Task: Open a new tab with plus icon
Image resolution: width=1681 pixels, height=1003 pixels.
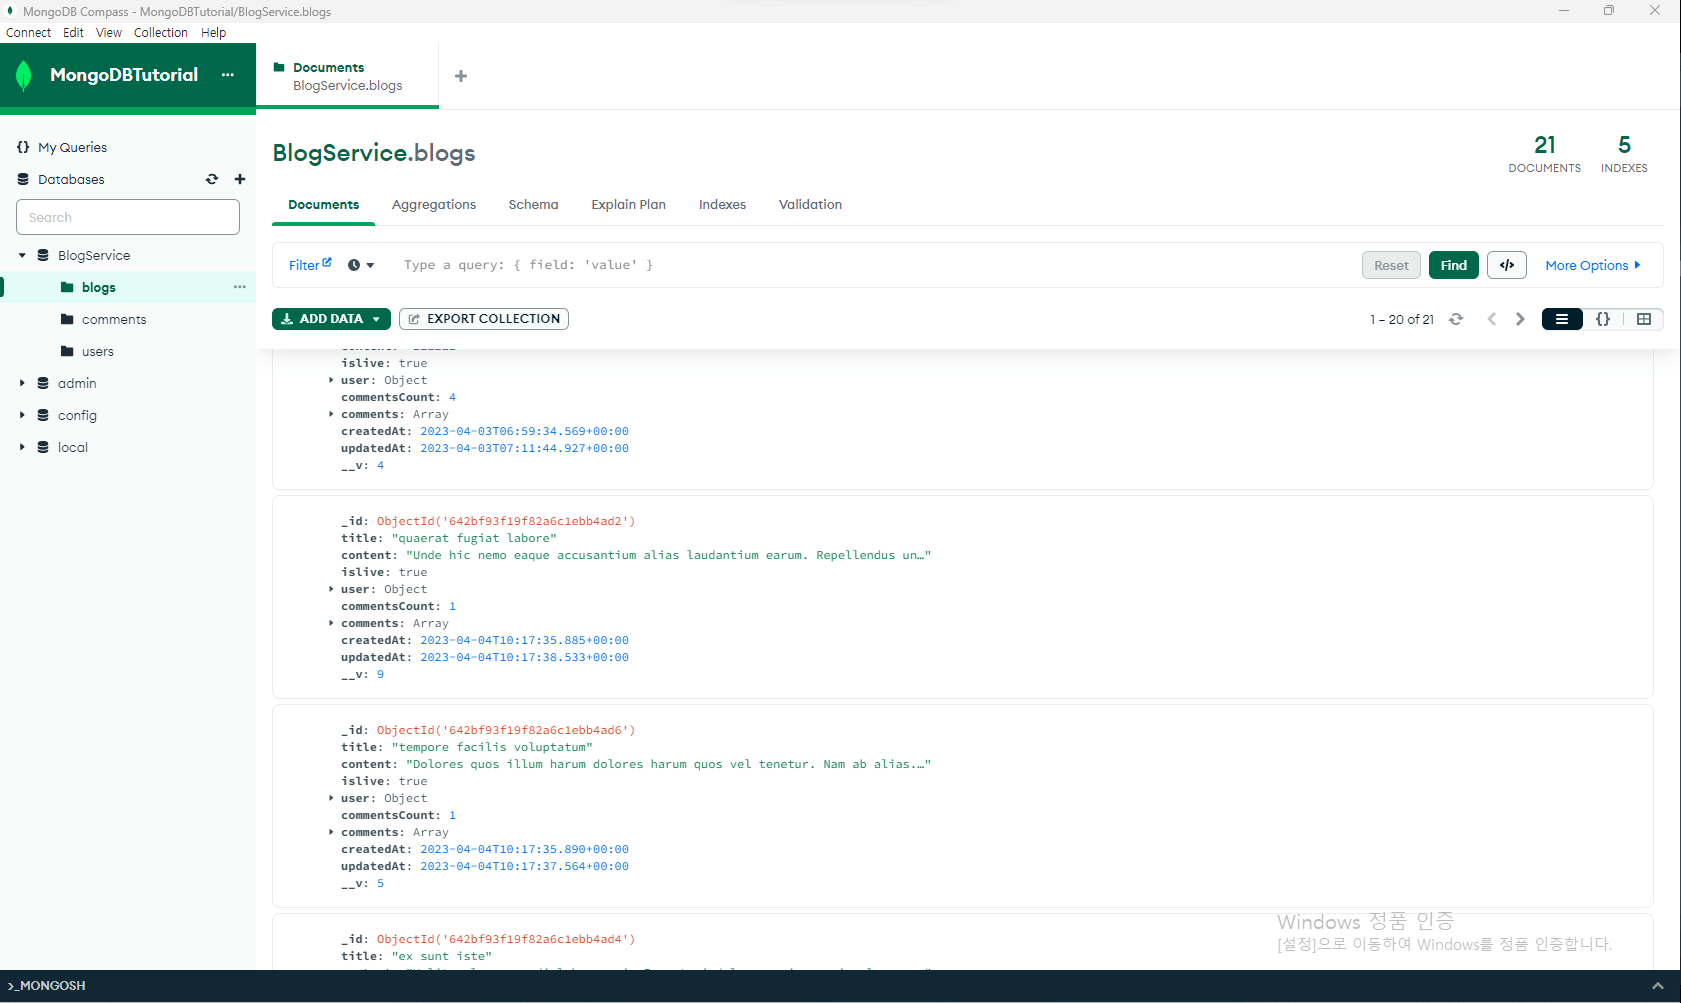Action: [x=461, y=76]
